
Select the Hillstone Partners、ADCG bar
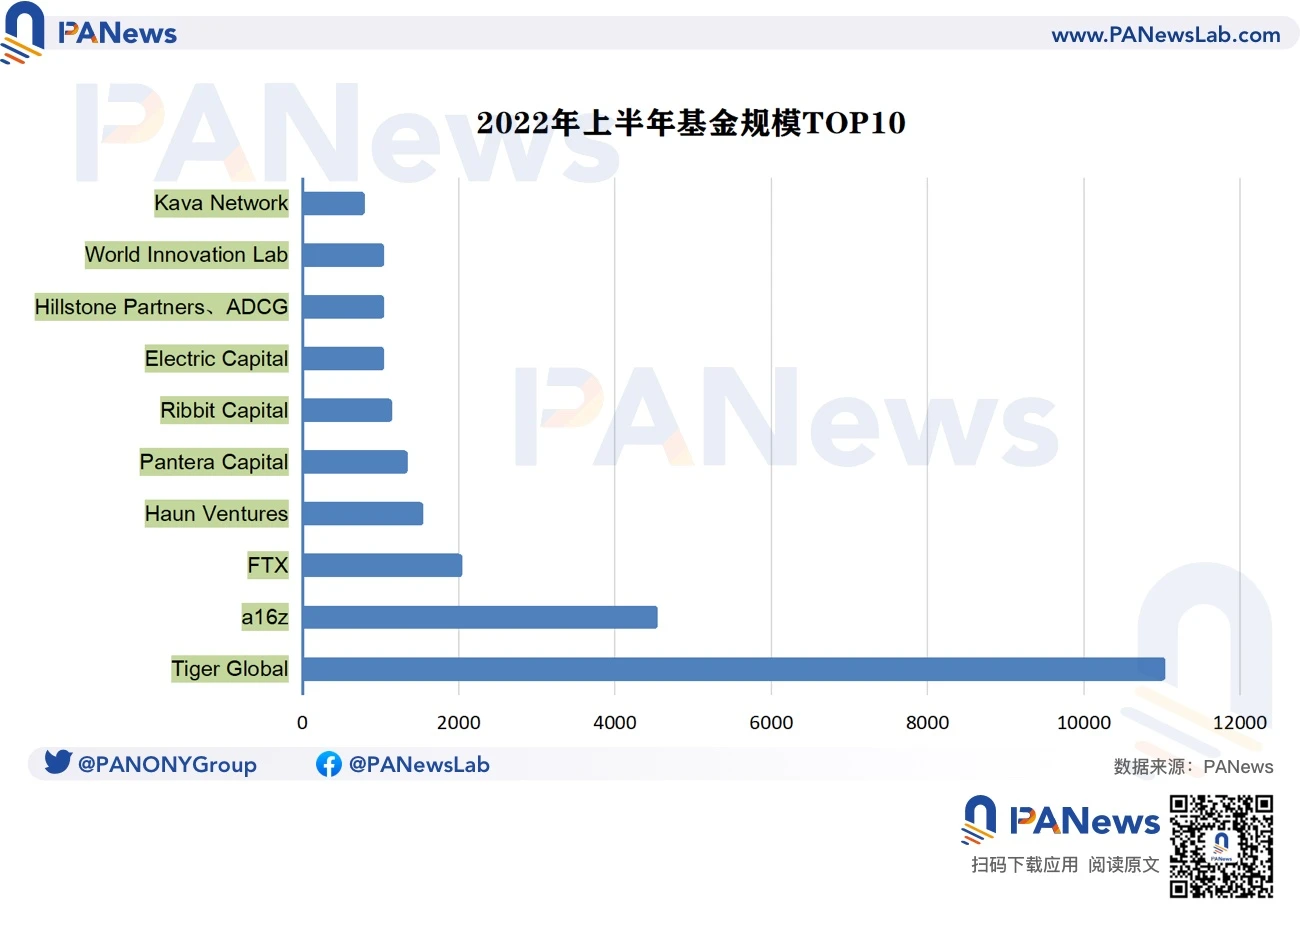(343, 307)
